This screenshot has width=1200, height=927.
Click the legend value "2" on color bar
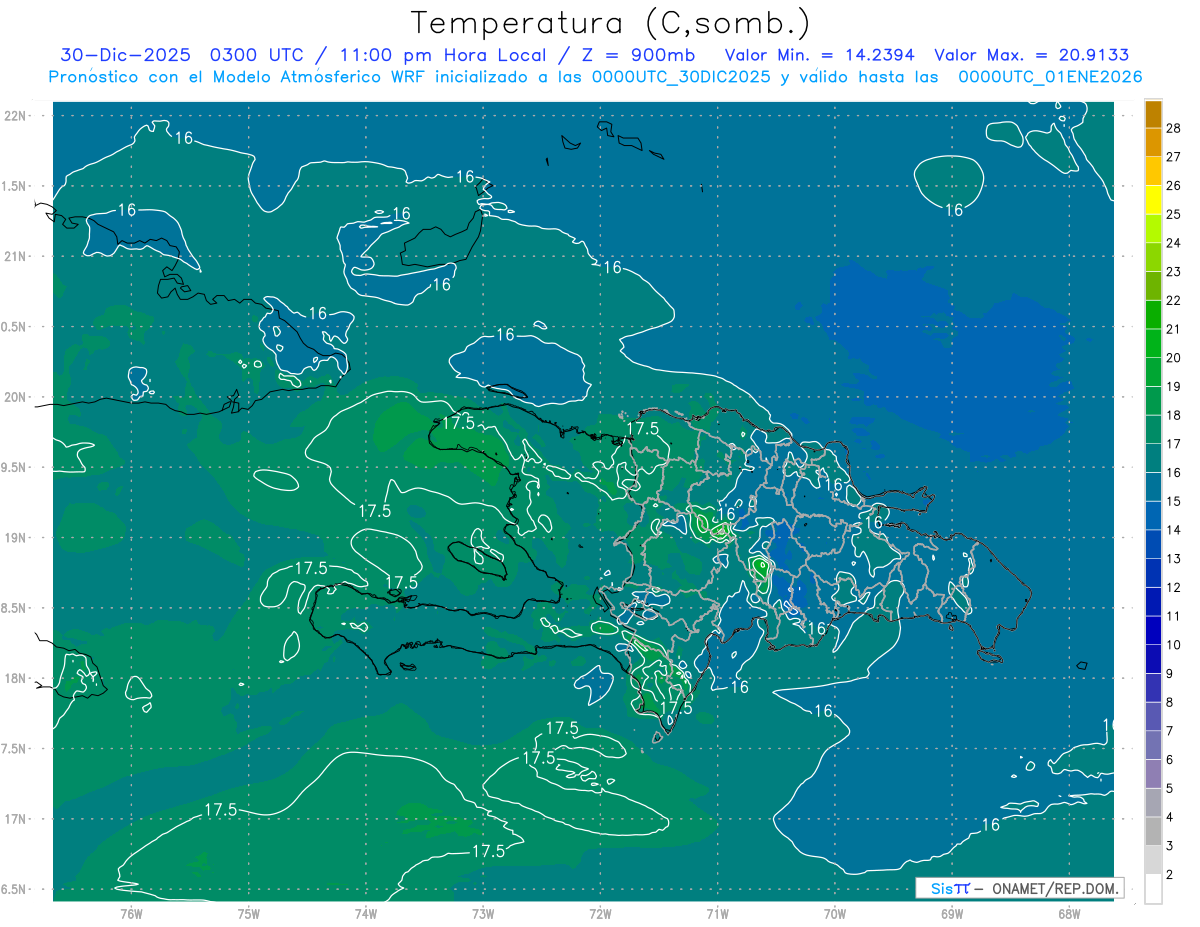1171,875
